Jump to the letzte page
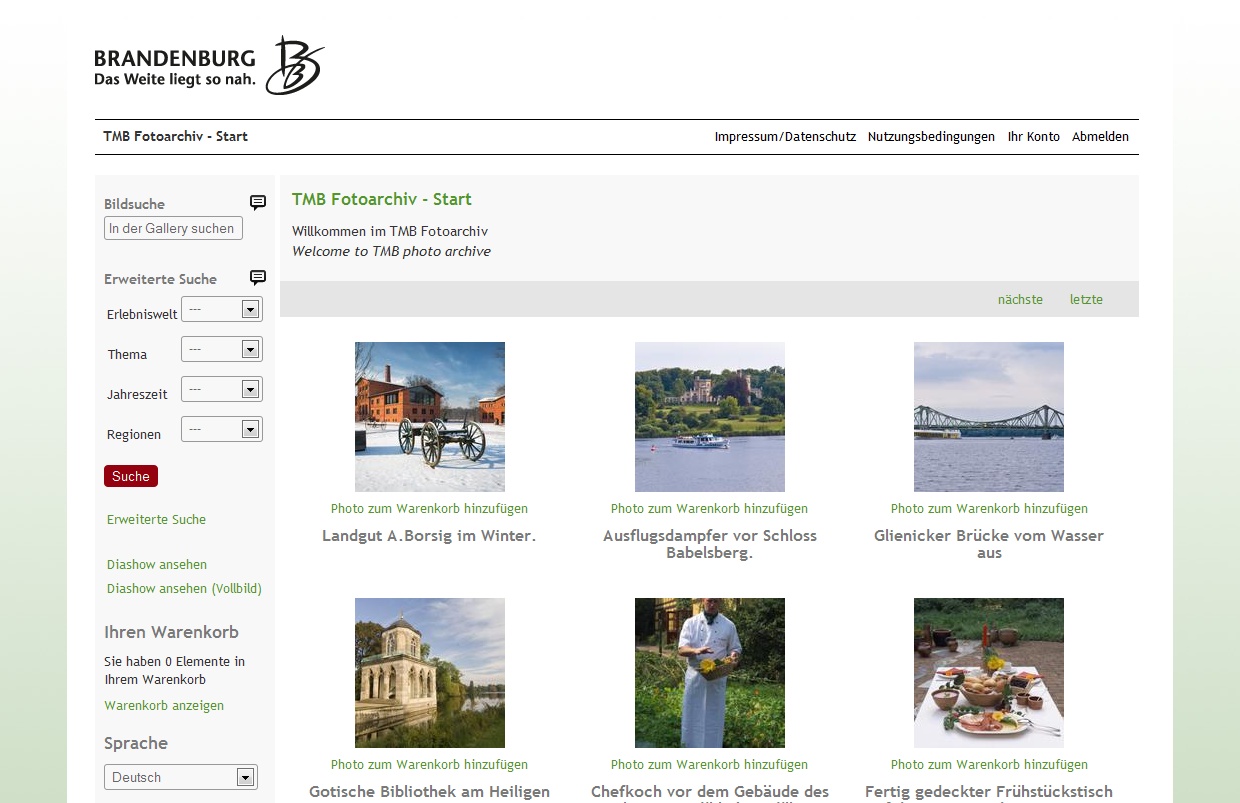The image size is (1240, 803). [1086, 300]
